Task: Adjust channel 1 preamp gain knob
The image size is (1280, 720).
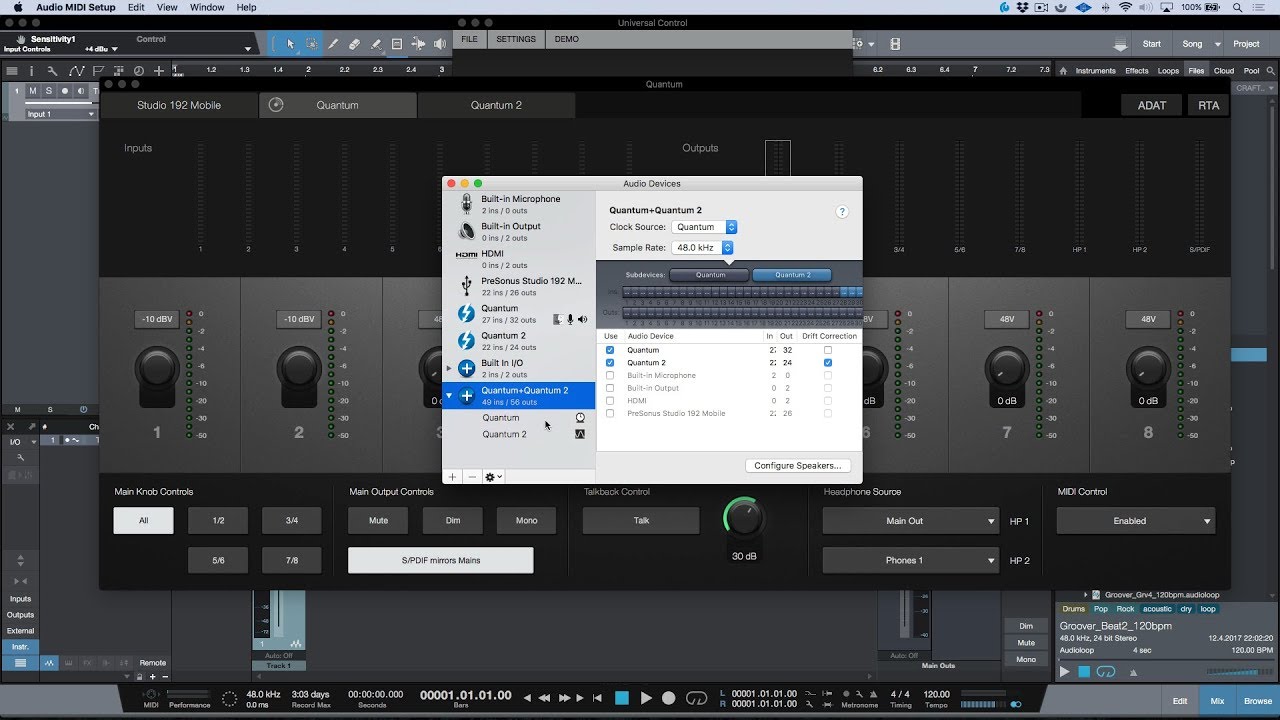Action: pos(157,369)
